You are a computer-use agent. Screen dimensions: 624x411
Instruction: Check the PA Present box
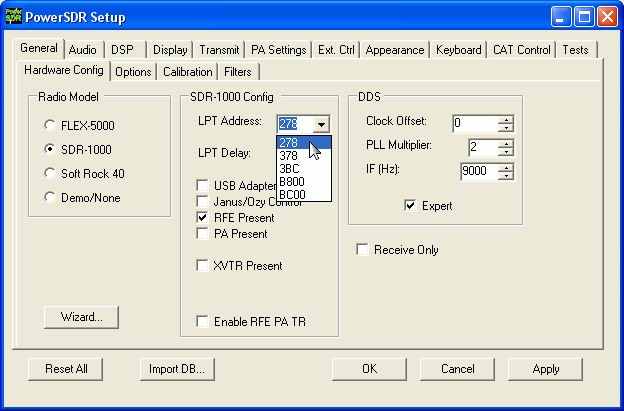(x=203, y=234)
